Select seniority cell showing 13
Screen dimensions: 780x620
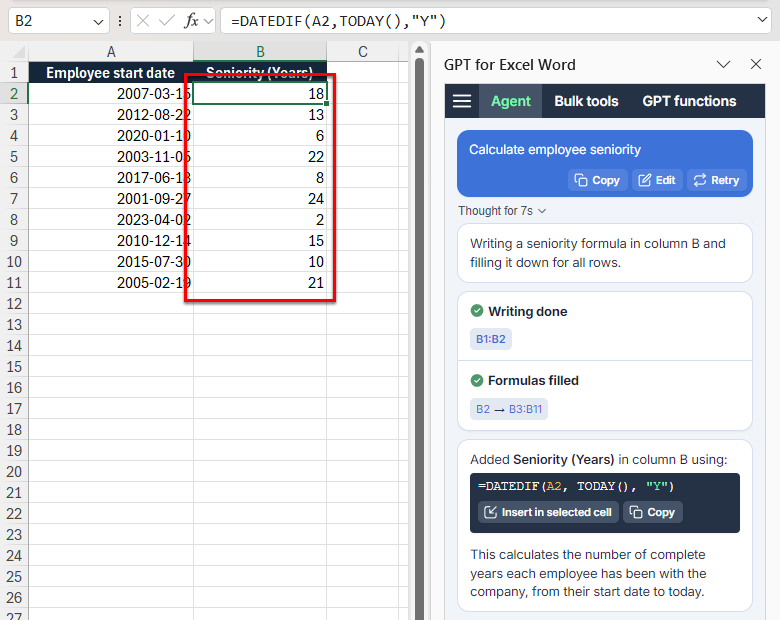tap(260, 114)
